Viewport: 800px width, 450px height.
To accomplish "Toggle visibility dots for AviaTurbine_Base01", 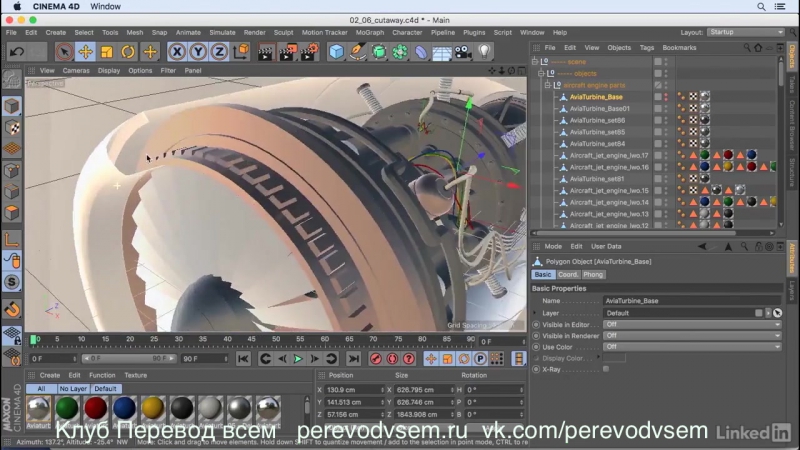I will point(668,108).
